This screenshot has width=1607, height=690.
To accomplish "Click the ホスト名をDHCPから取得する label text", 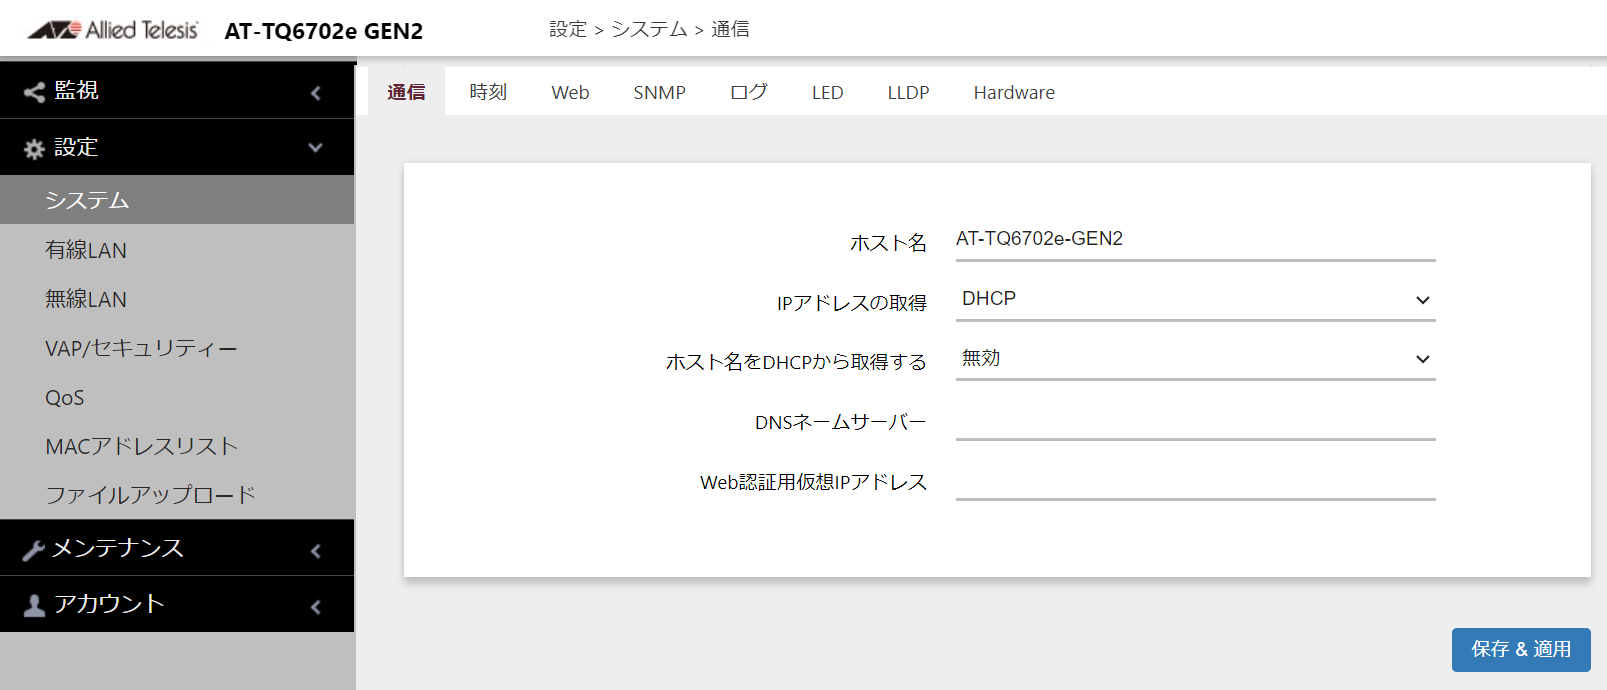I will coord(796,362).
